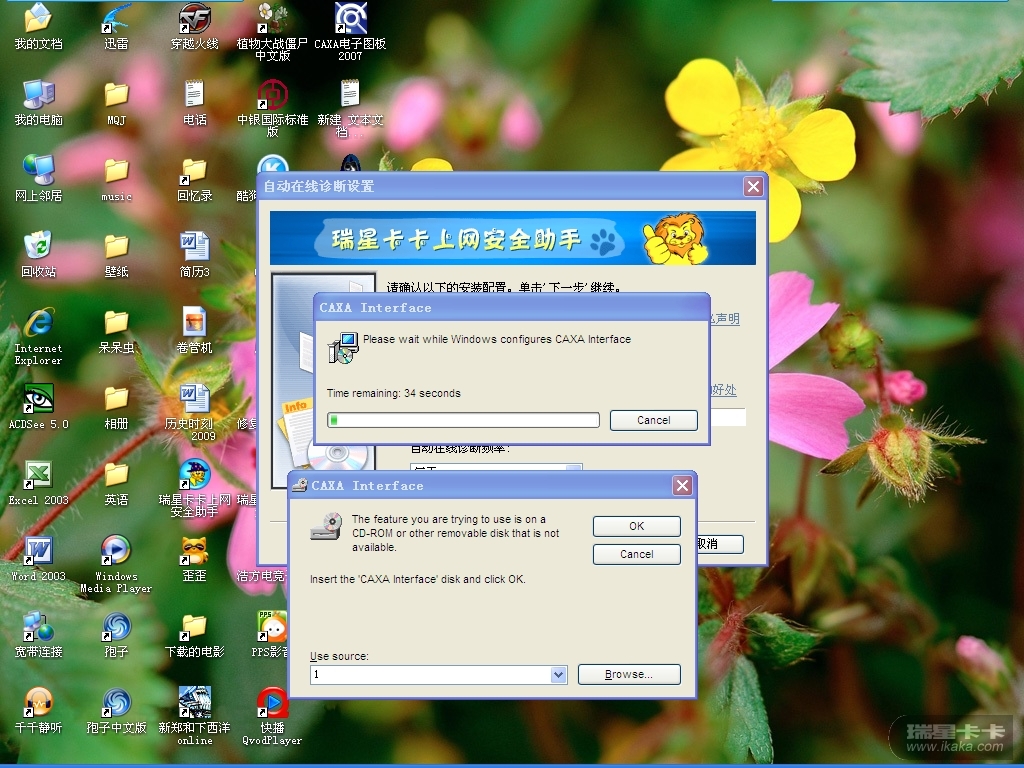This screenshot has width=1024, height=768.
Task: Launch Internet Explorer from desktop
Action: (38, 336)
